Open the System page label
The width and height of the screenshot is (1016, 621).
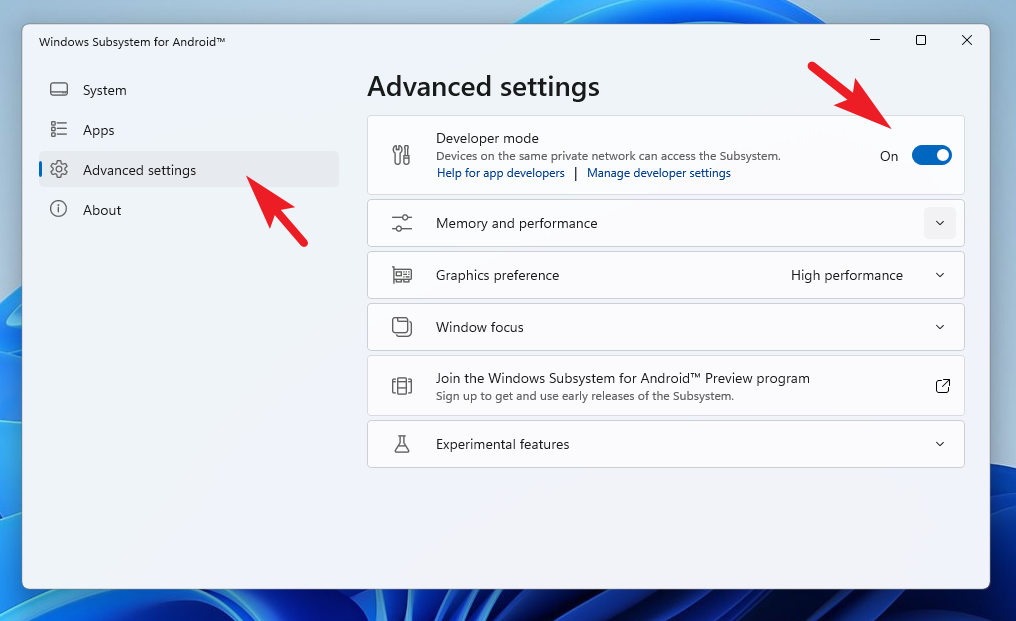pos(104,90)
